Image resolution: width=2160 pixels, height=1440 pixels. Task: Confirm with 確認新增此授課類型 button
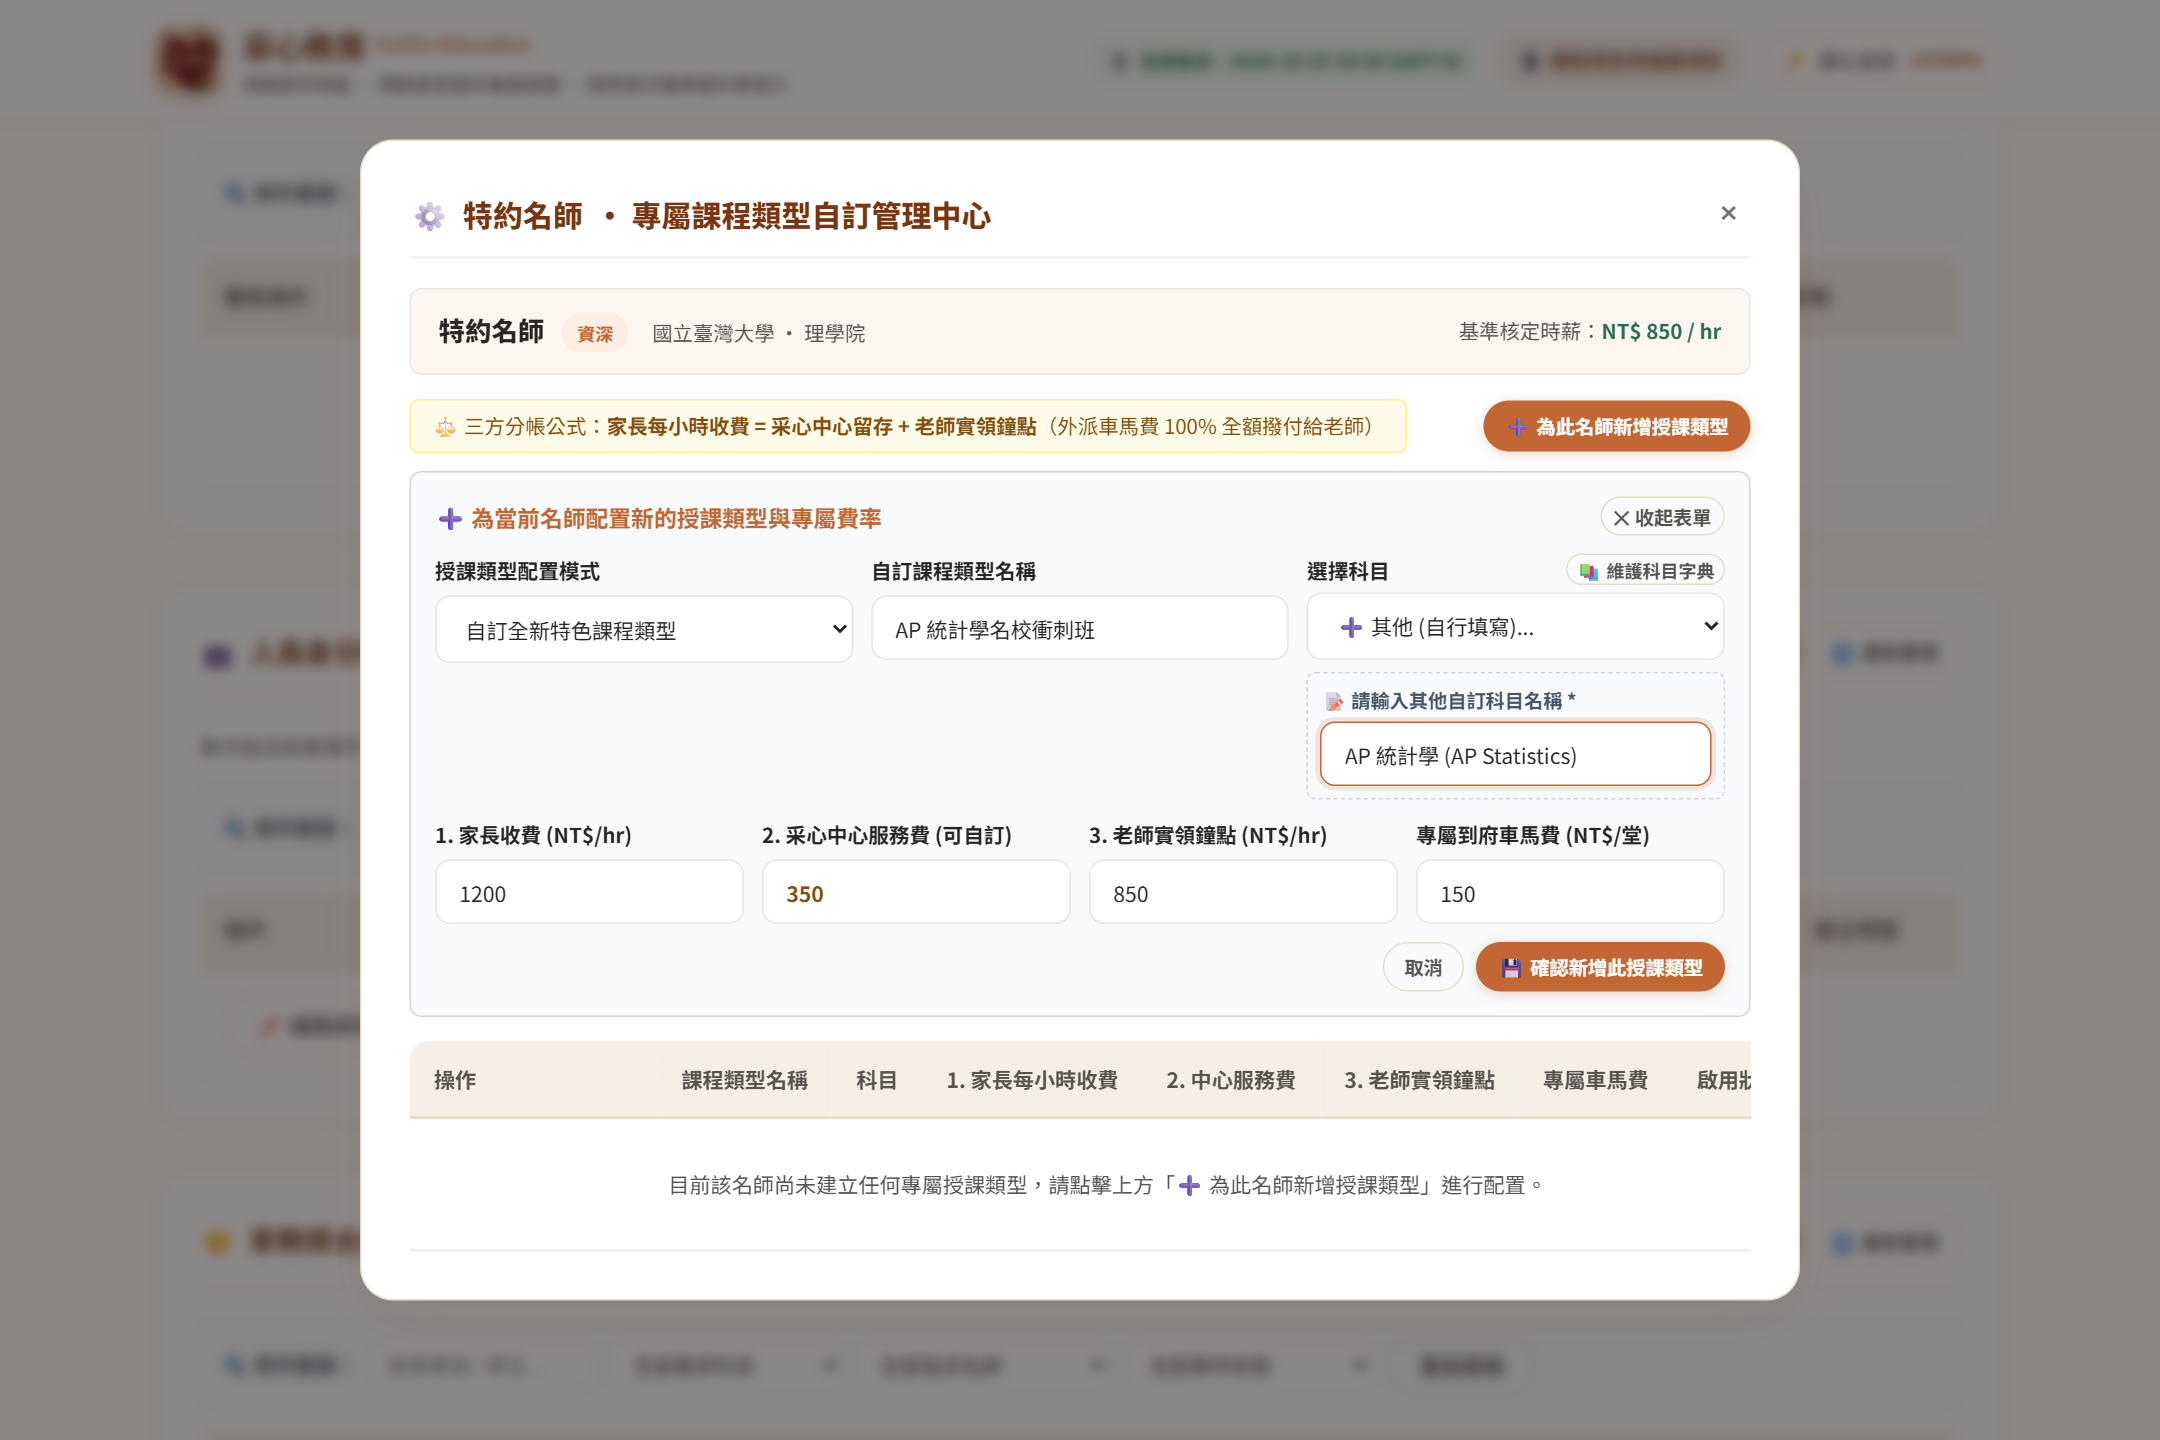click(1600, 968)
